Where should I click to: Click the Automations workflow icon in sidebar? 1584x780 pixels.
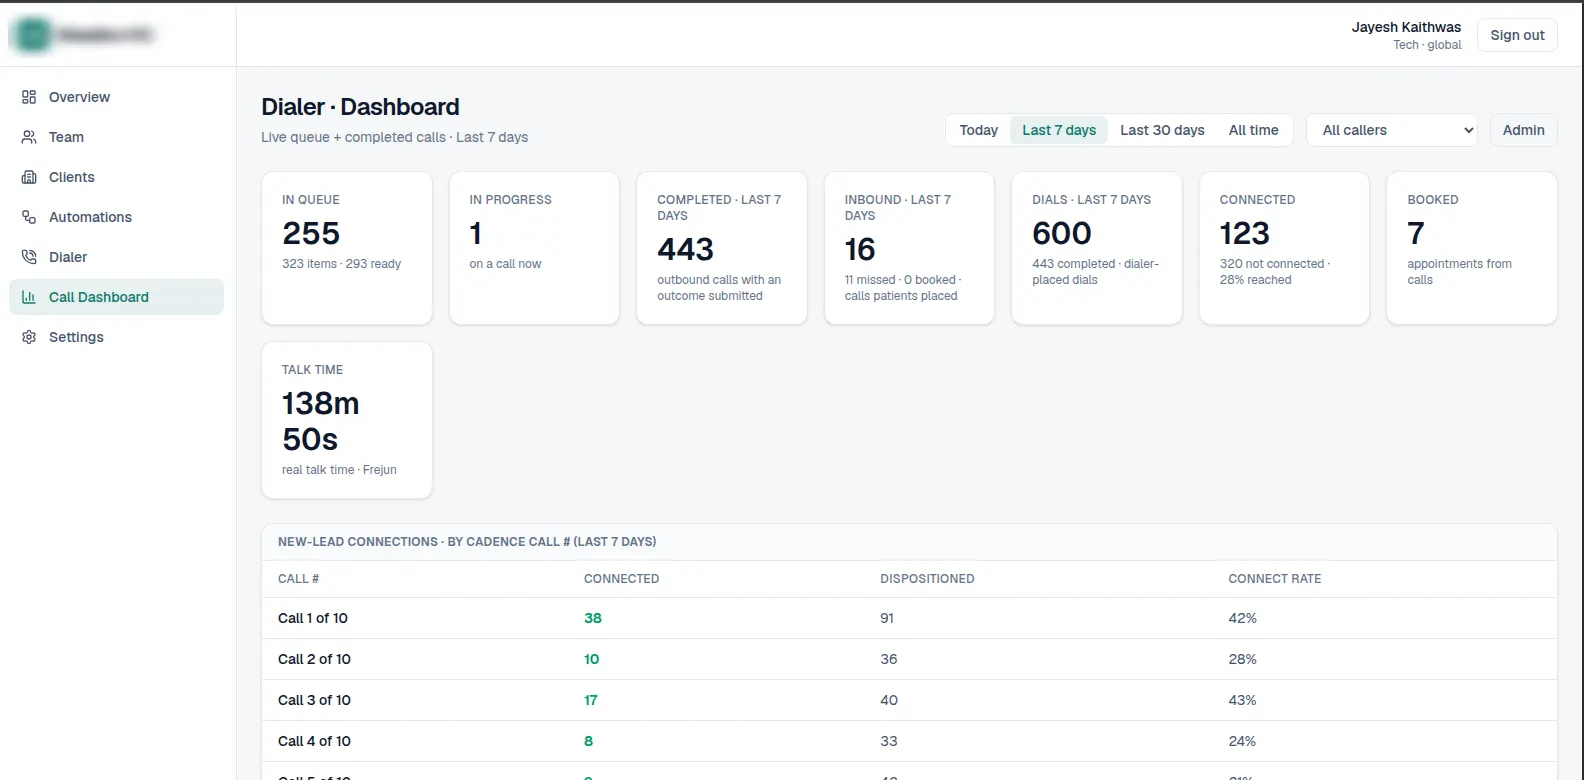(x=29, y=217)
